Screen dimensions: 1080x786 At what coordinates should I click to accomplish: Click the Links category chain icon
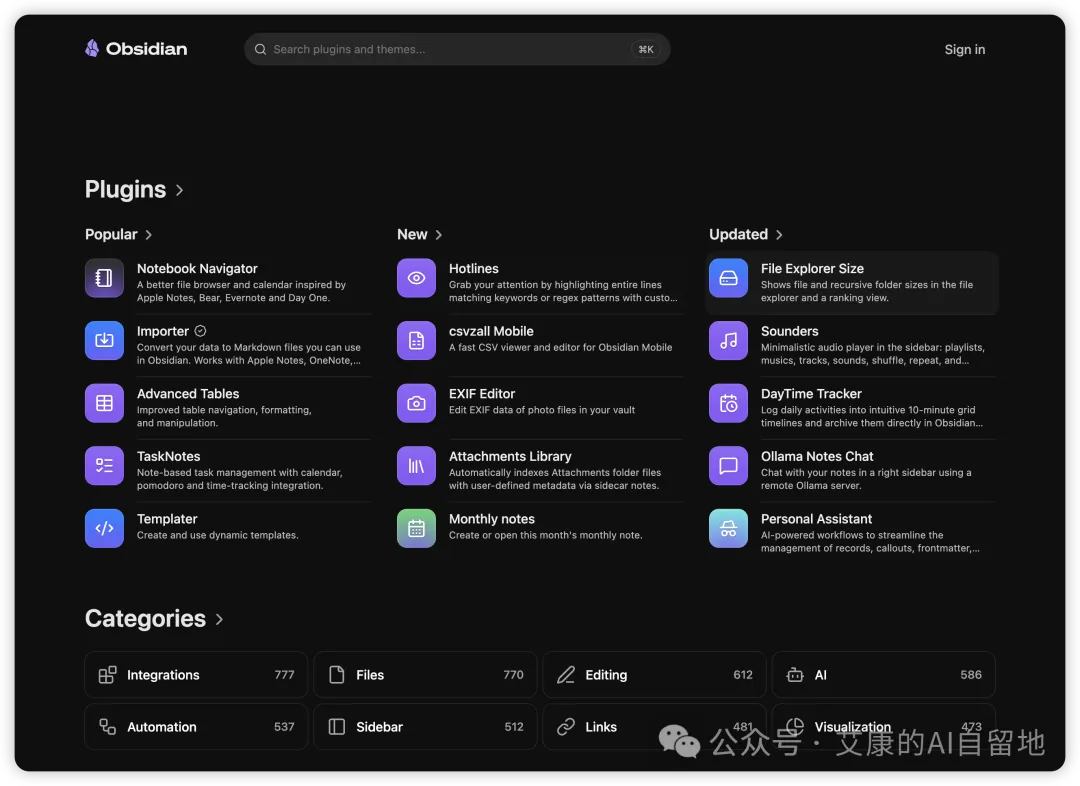click(x=566, y=727)
